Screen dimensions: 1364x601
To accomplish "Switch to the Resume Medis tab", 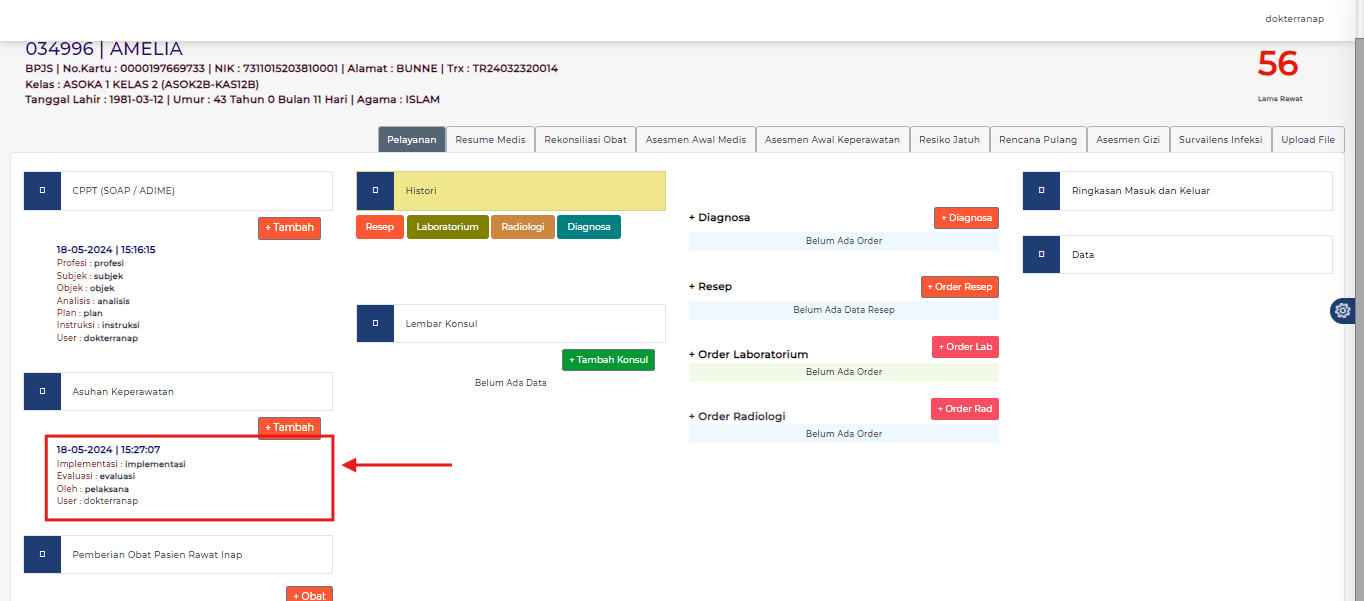I will click(x=489, y=139).
